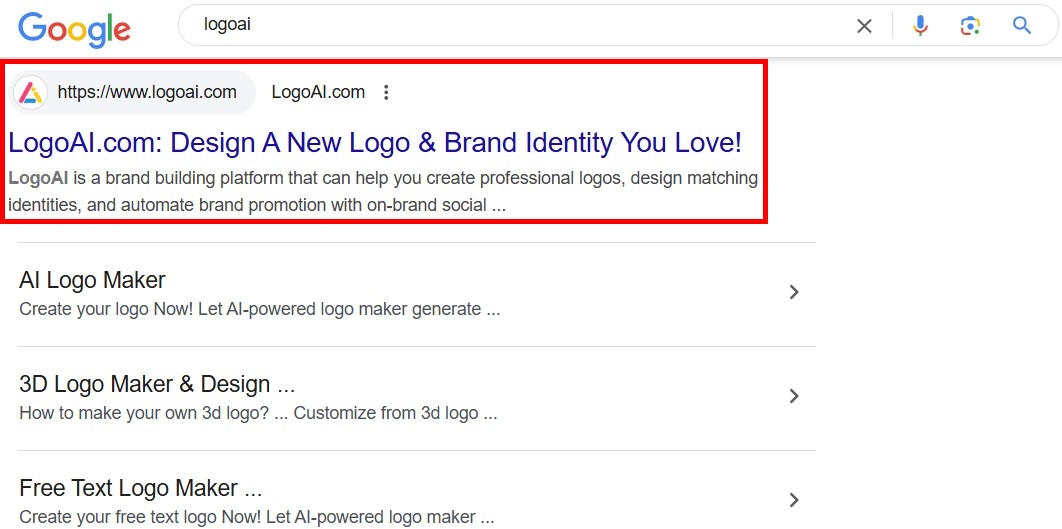Click the "Create your logo Now!" description

[x=259, y=309]
